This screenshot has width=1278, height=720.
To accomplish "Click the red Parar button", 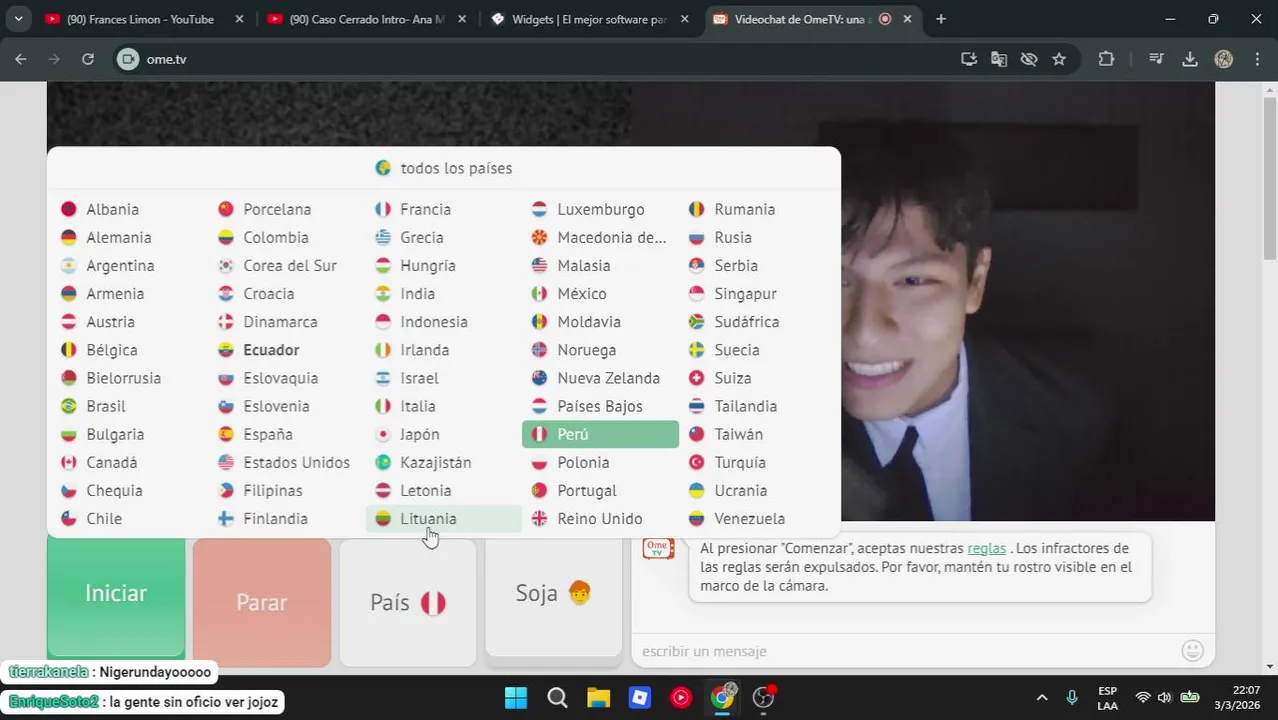I will click(262, 602).
